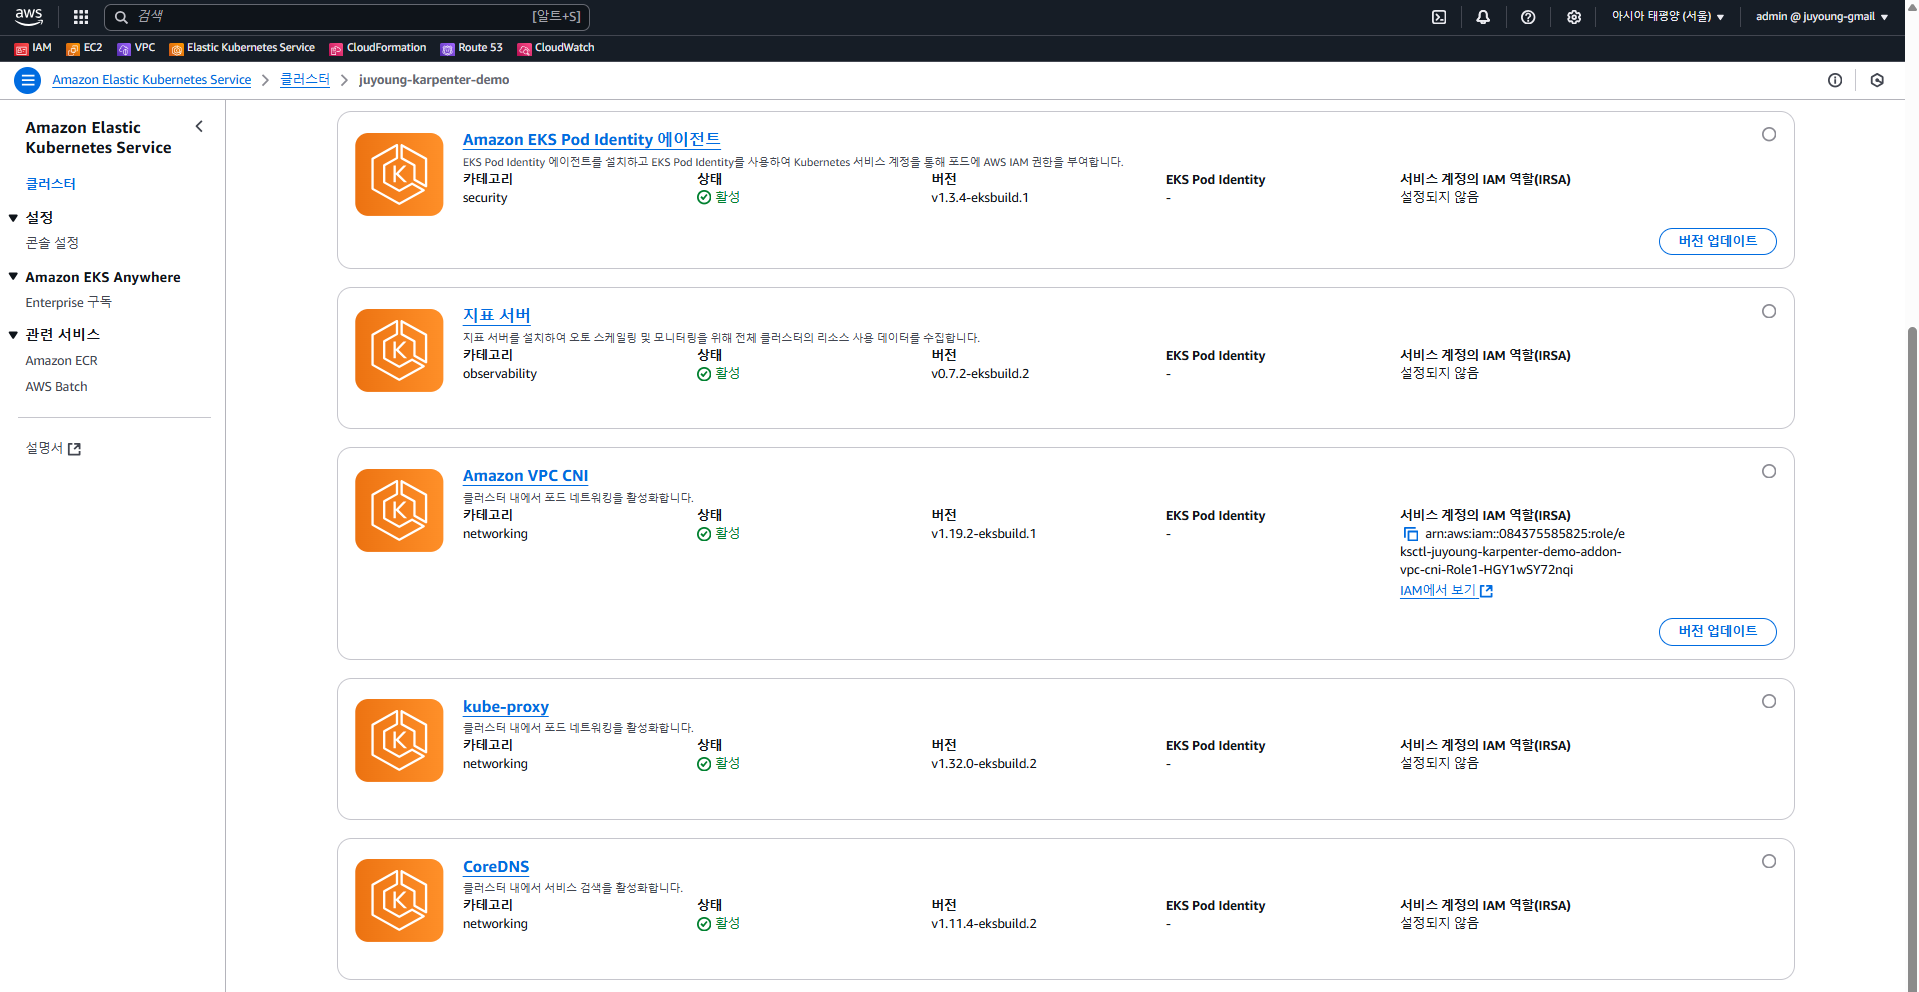Focus the top 검색 search field
The image size is (1919, 992).
point(347,17)
